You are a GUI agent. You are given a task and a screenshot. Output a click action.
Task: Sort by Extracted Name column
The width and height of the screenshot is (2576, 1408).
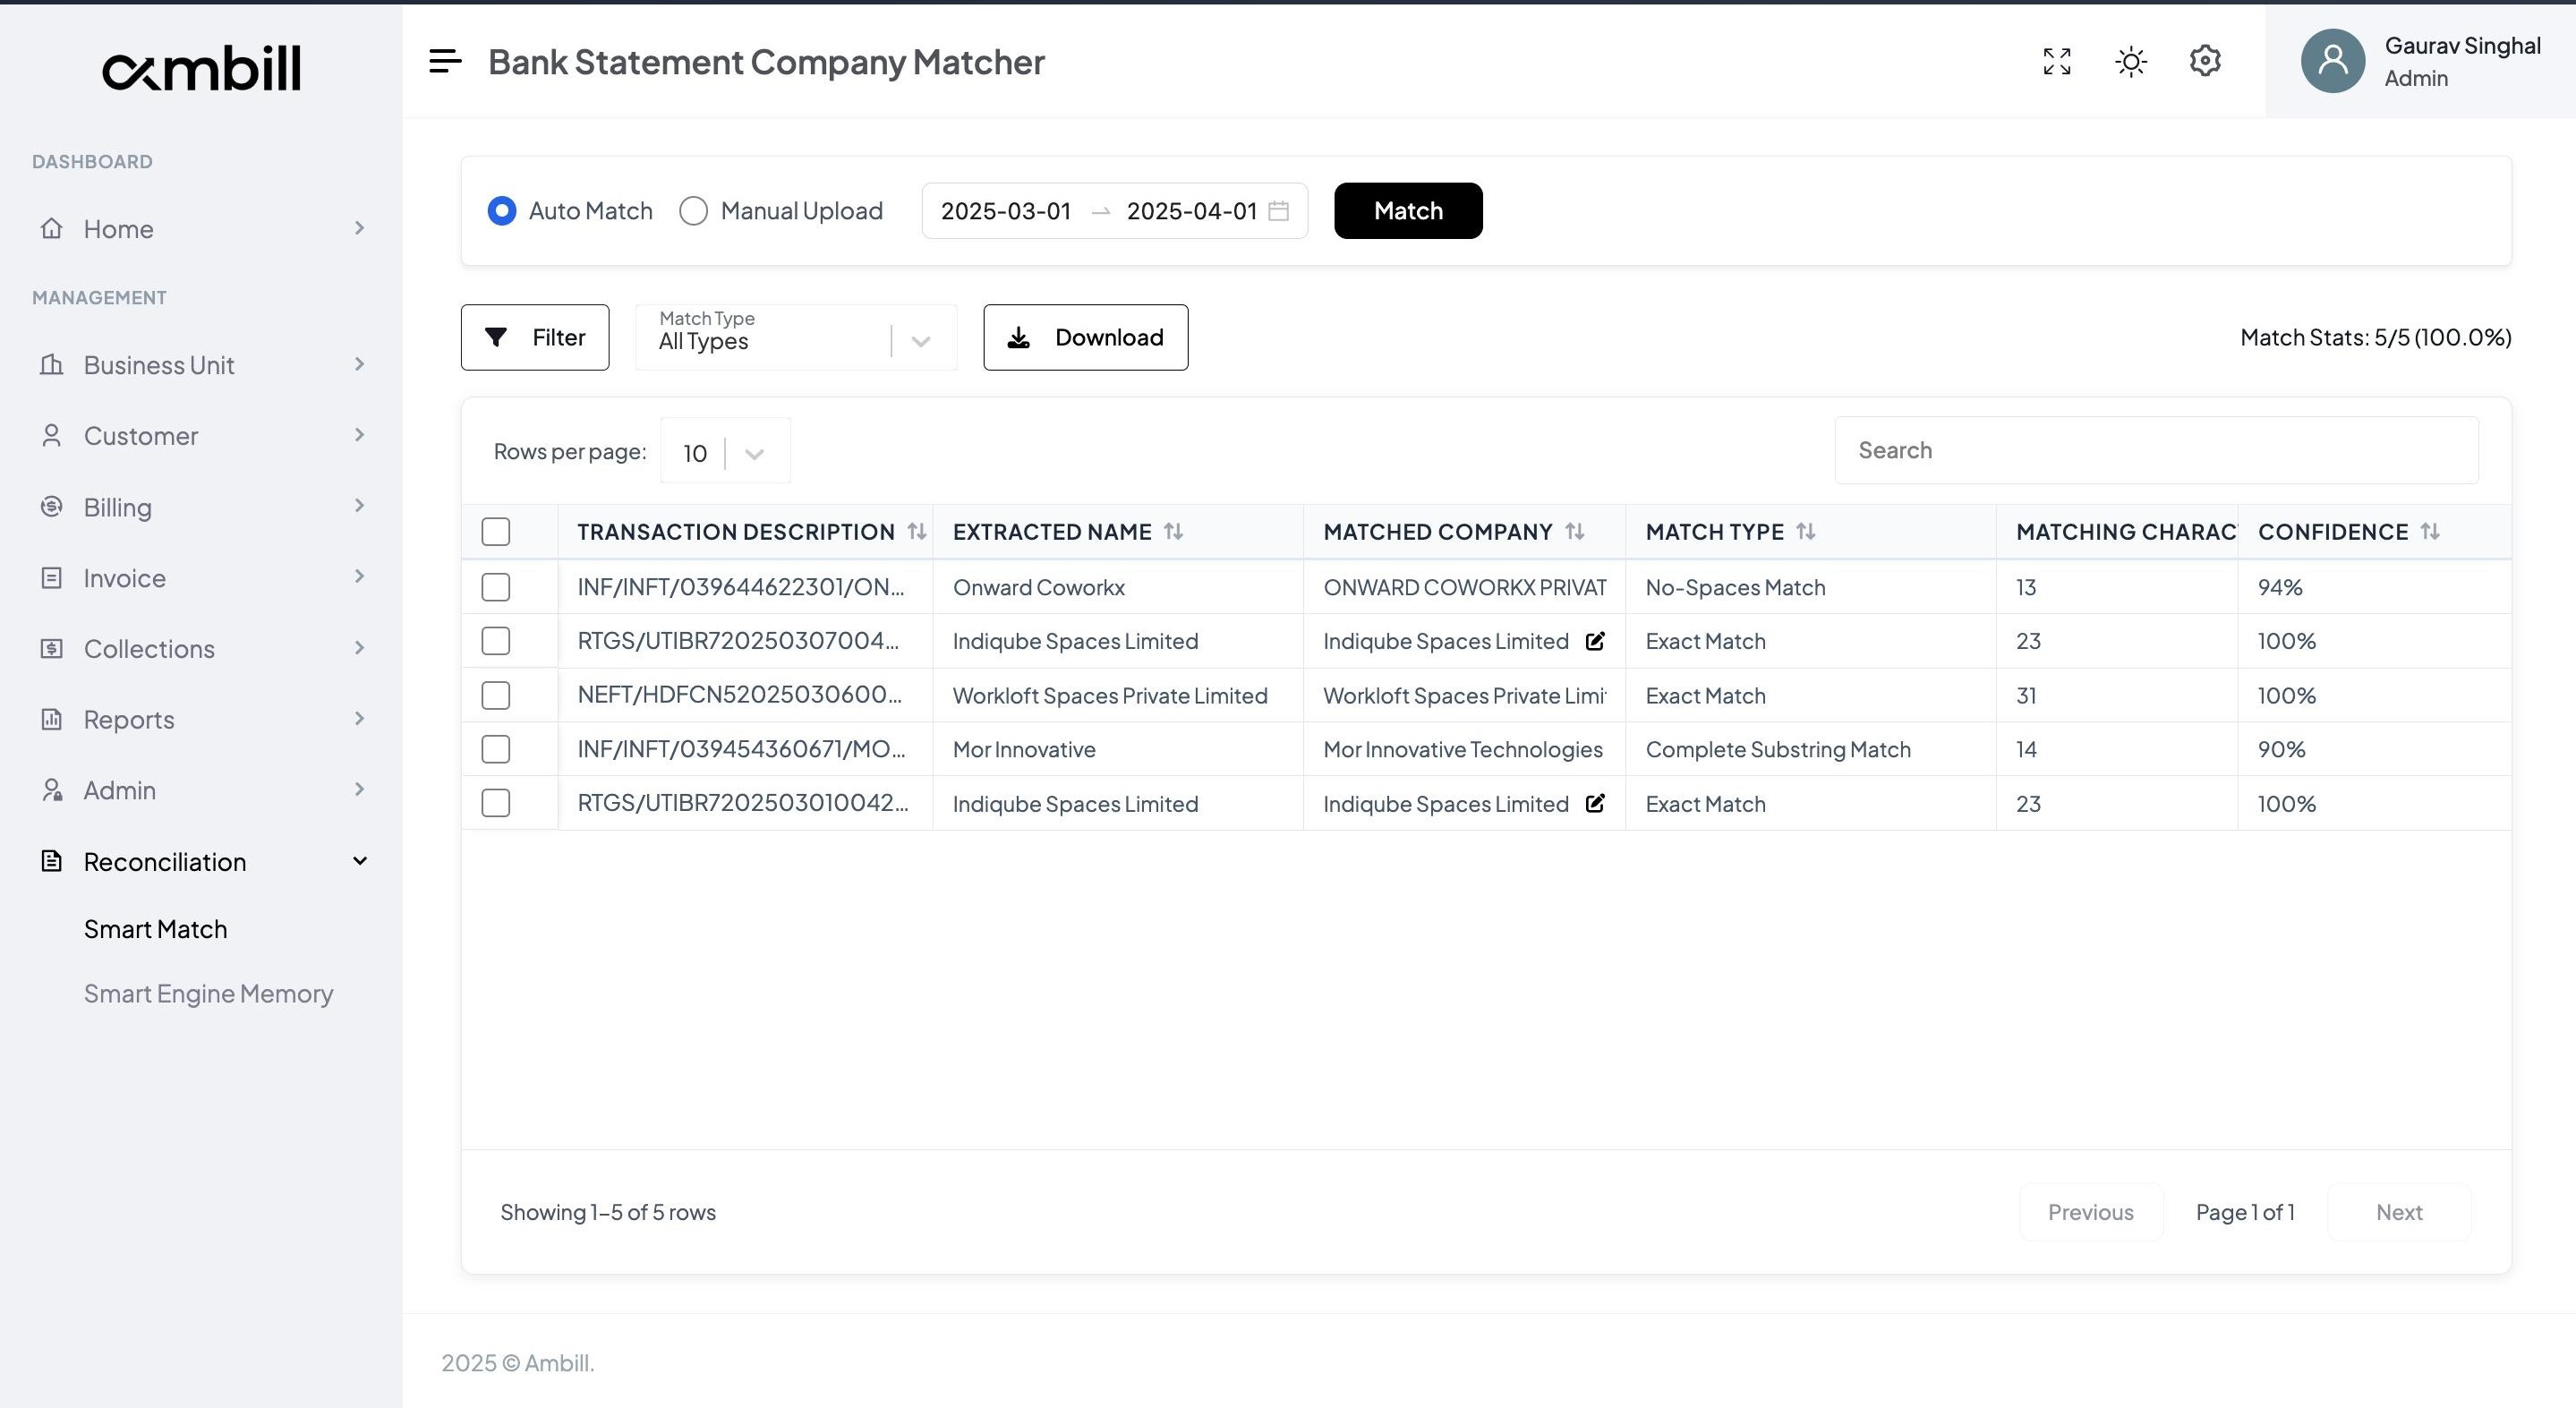[x=1173, y=532]
